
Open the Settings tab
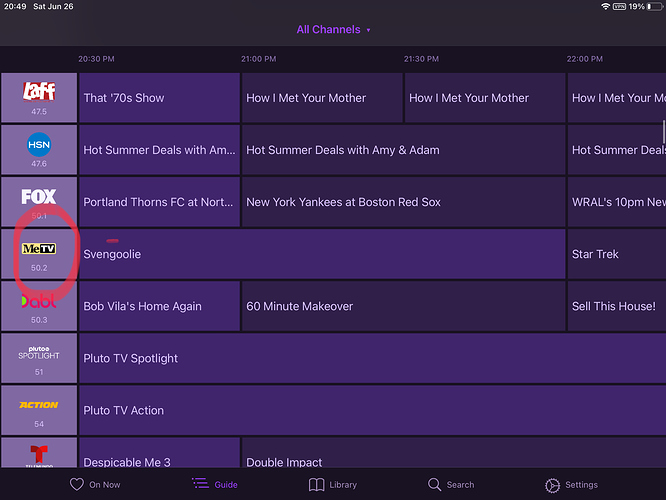[571, 484]
